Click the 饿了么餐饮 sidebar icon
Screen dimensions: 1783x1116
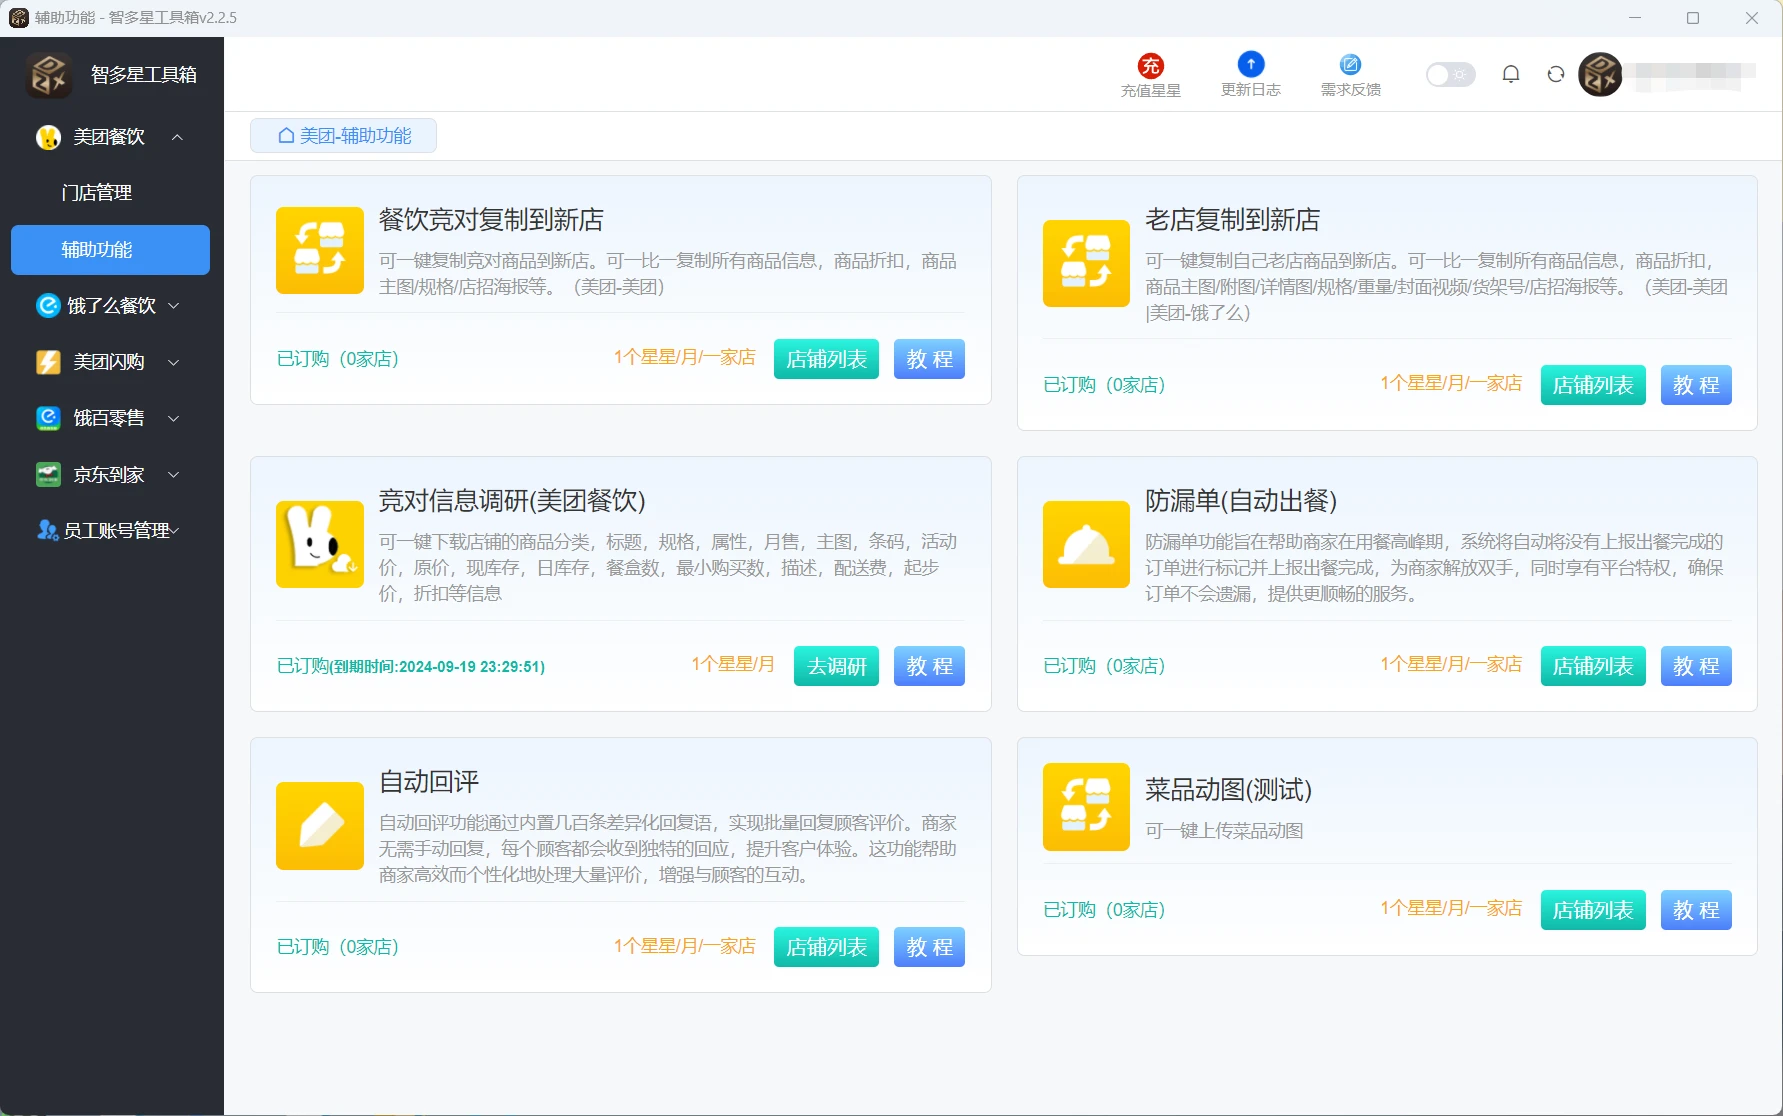48,306
